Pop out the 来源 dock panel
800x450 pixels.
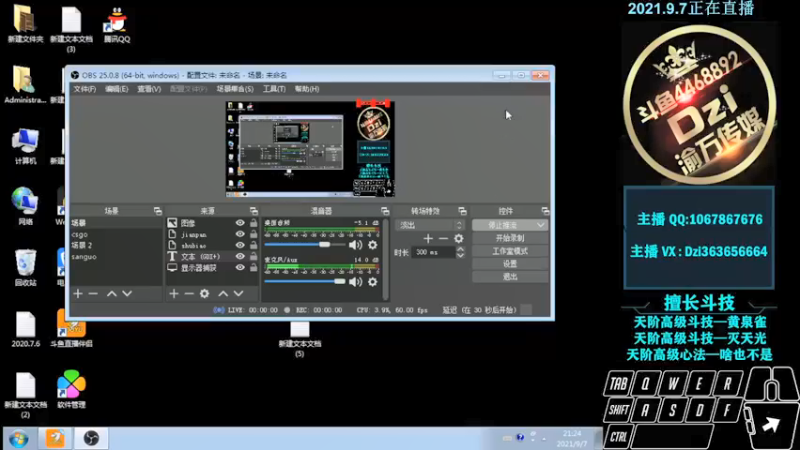[254, 211]
